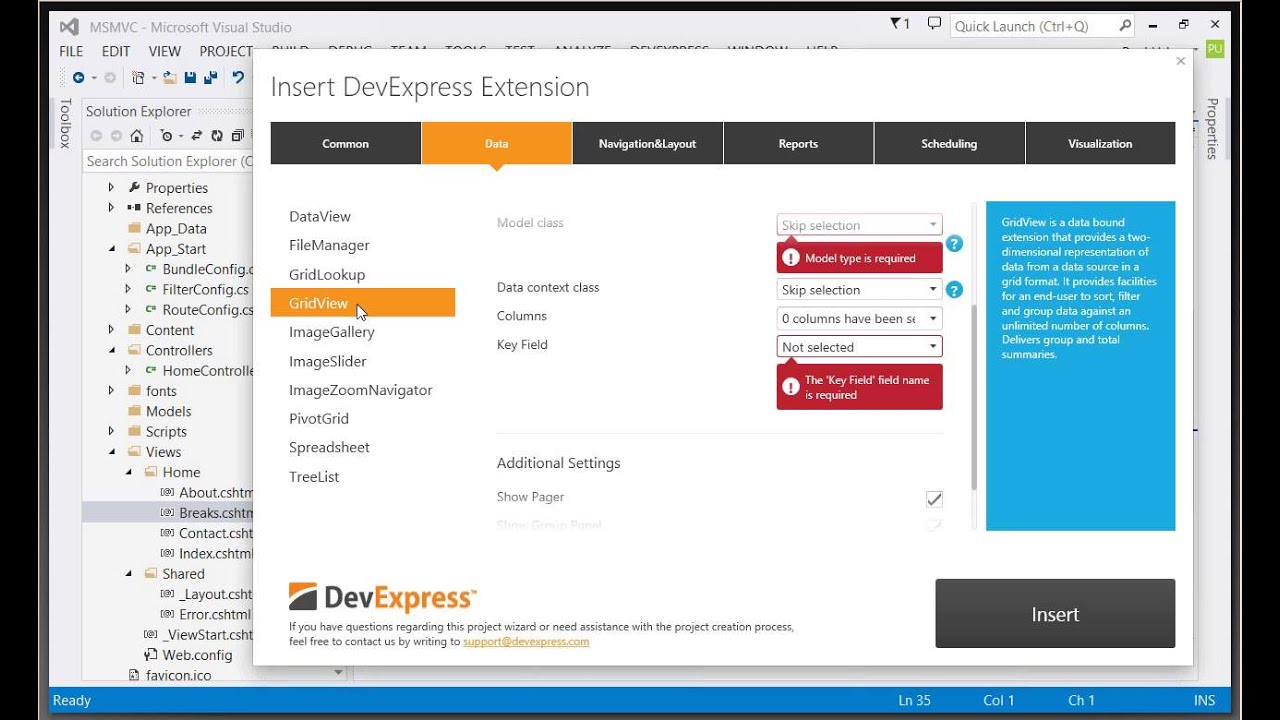Open the Navigate Backward history dropdown arrow

94,78
